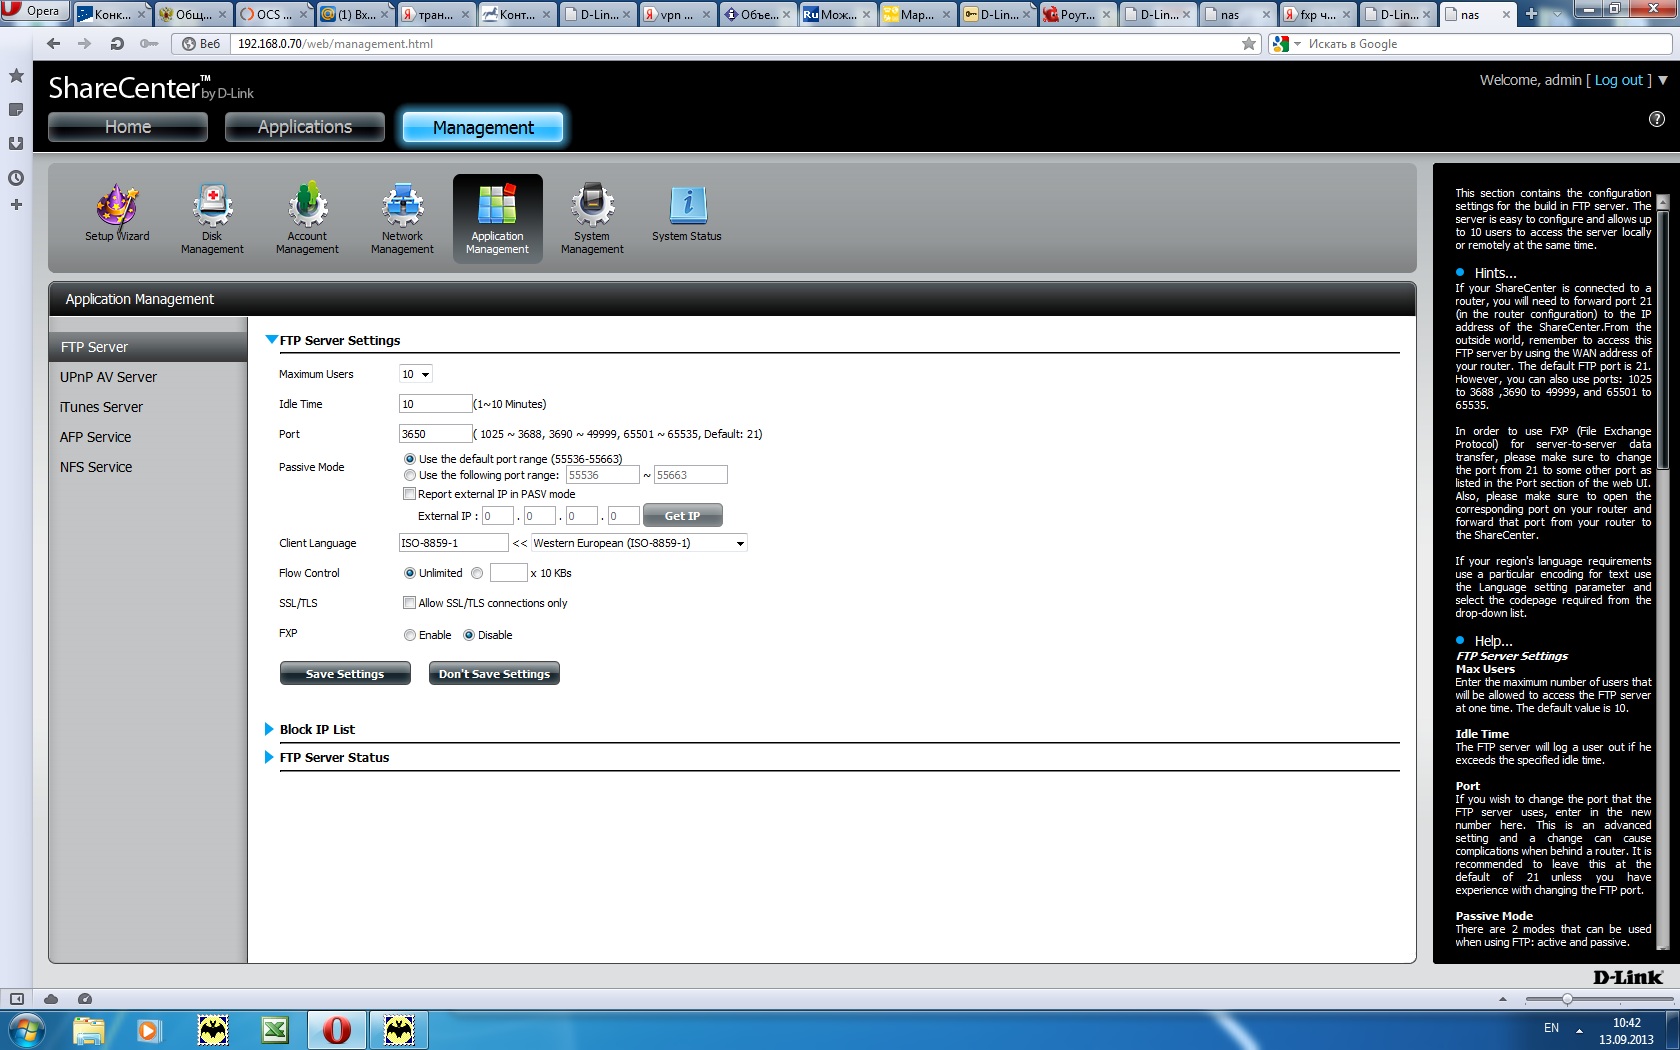Open Network Management
The height and width of the screenshot is (1050, 1680).
coord(402,219)
